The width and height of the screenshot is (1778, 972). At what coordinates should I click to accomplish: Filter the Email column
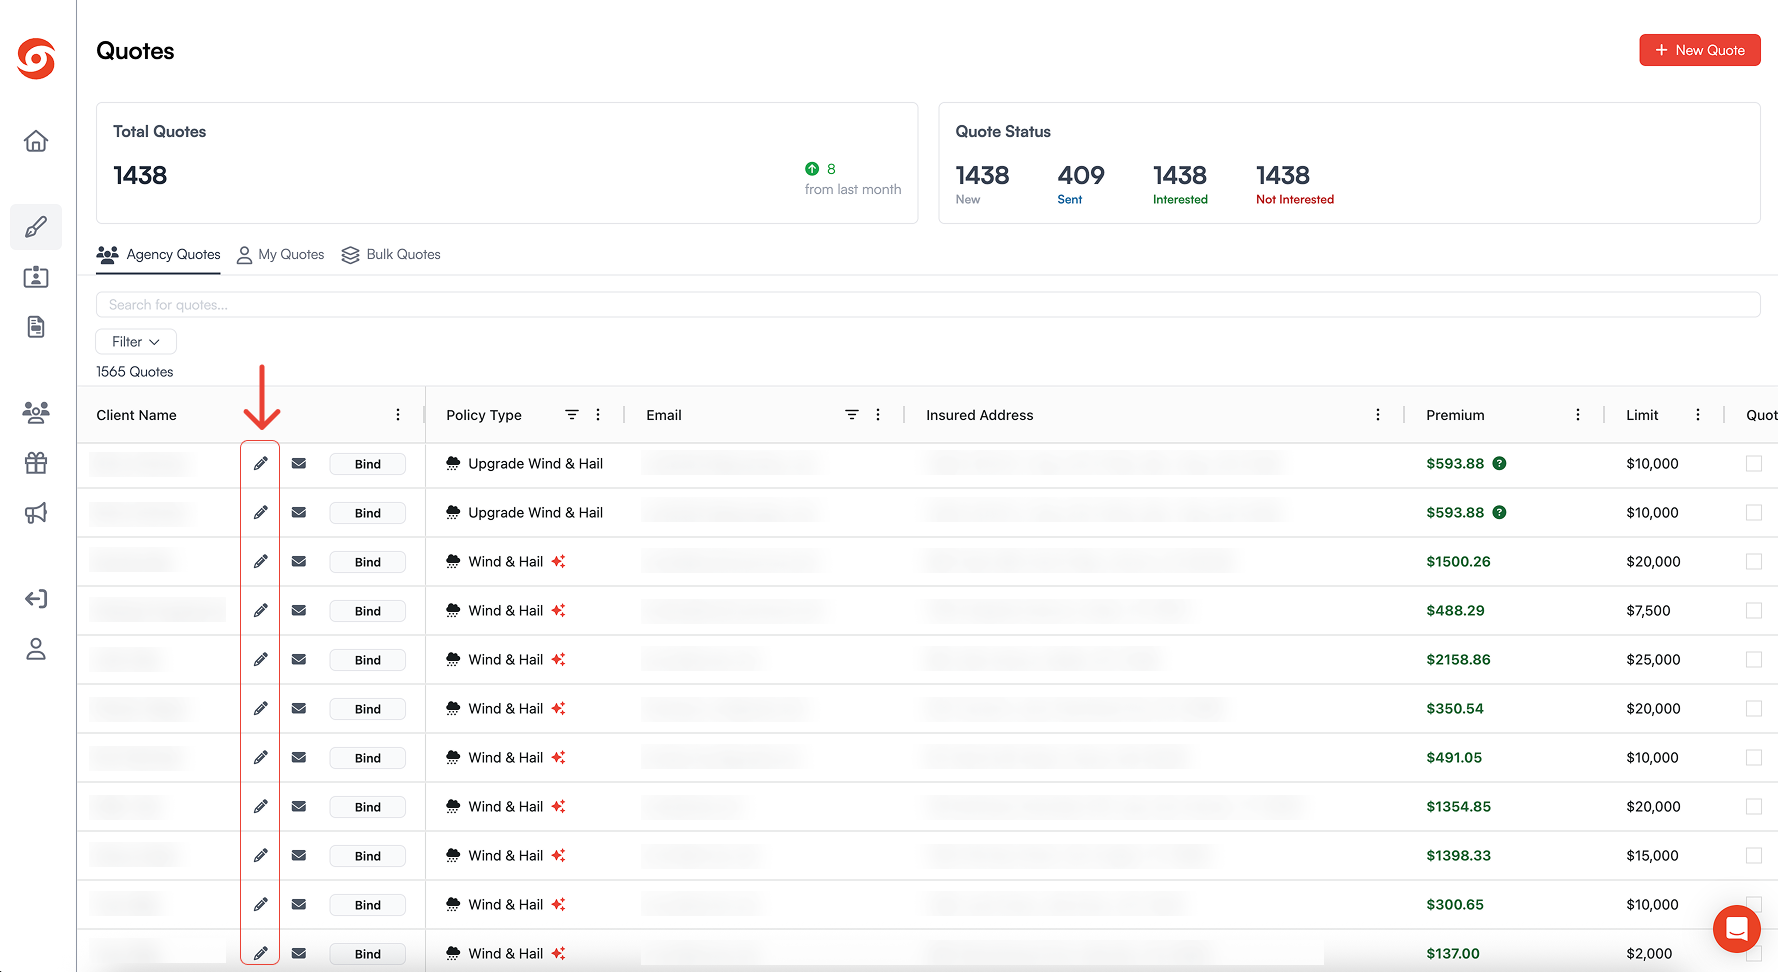[x=852, y=414]
